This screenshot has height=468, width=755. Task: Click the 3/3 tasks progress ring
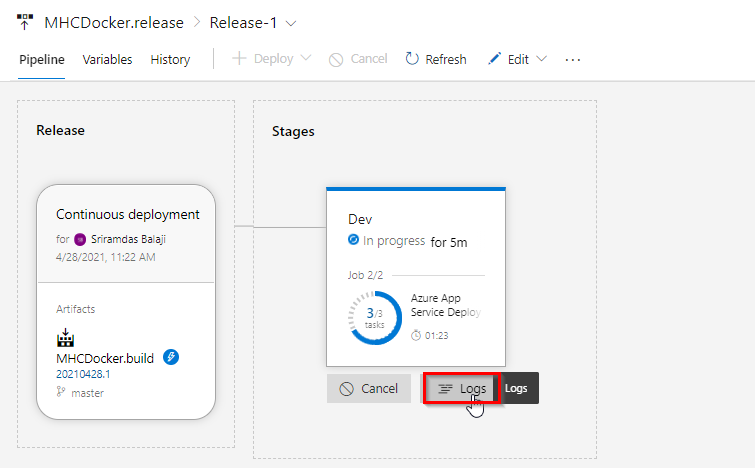pyautogui.click(x=375, y=318)
